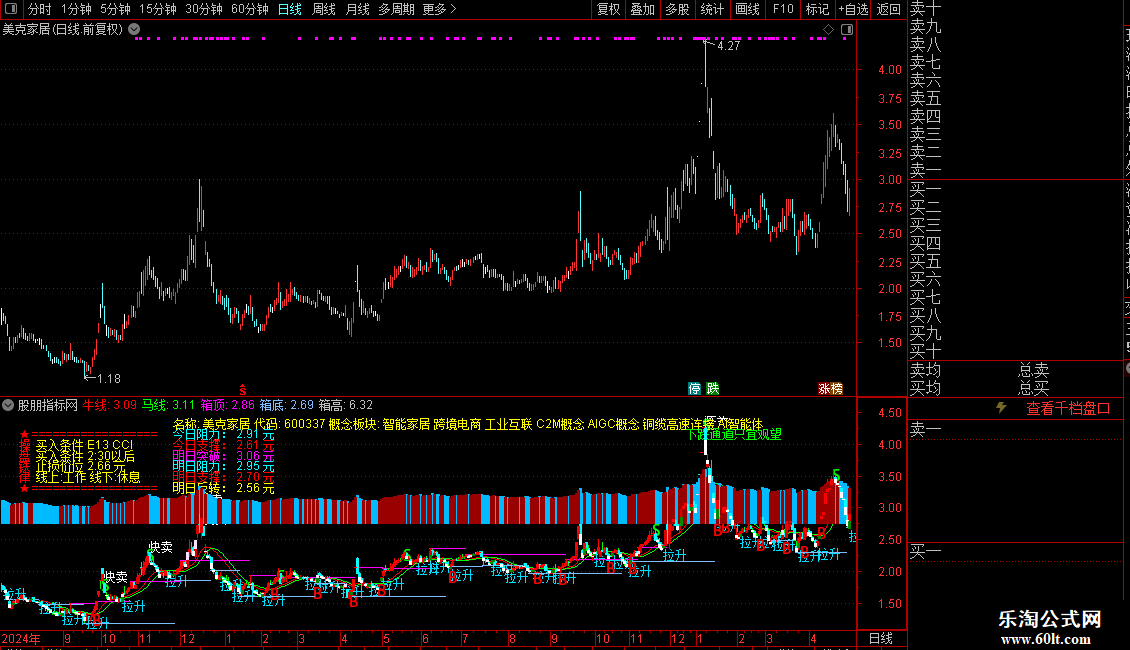The image size is (1130, 650).
Task: Click the 卖均 label
Action: pos(925,370)
